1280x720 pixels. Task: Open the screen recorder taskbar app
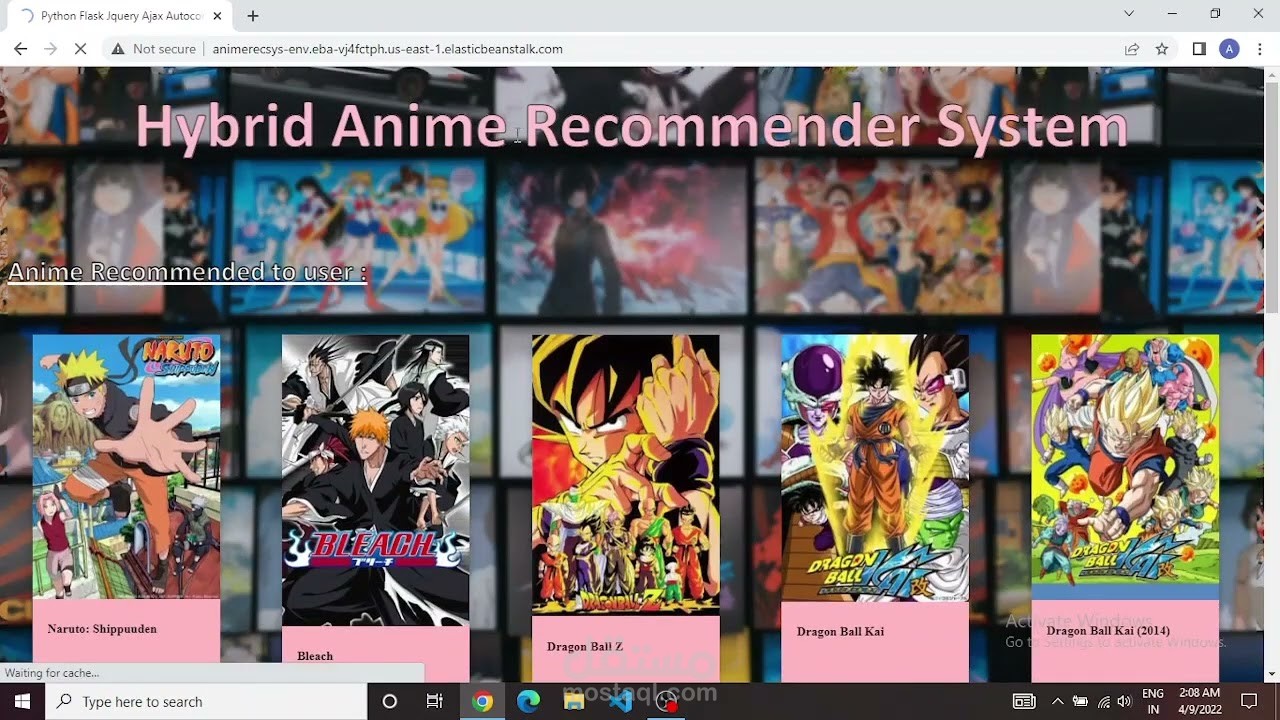(x=666, y=701)
